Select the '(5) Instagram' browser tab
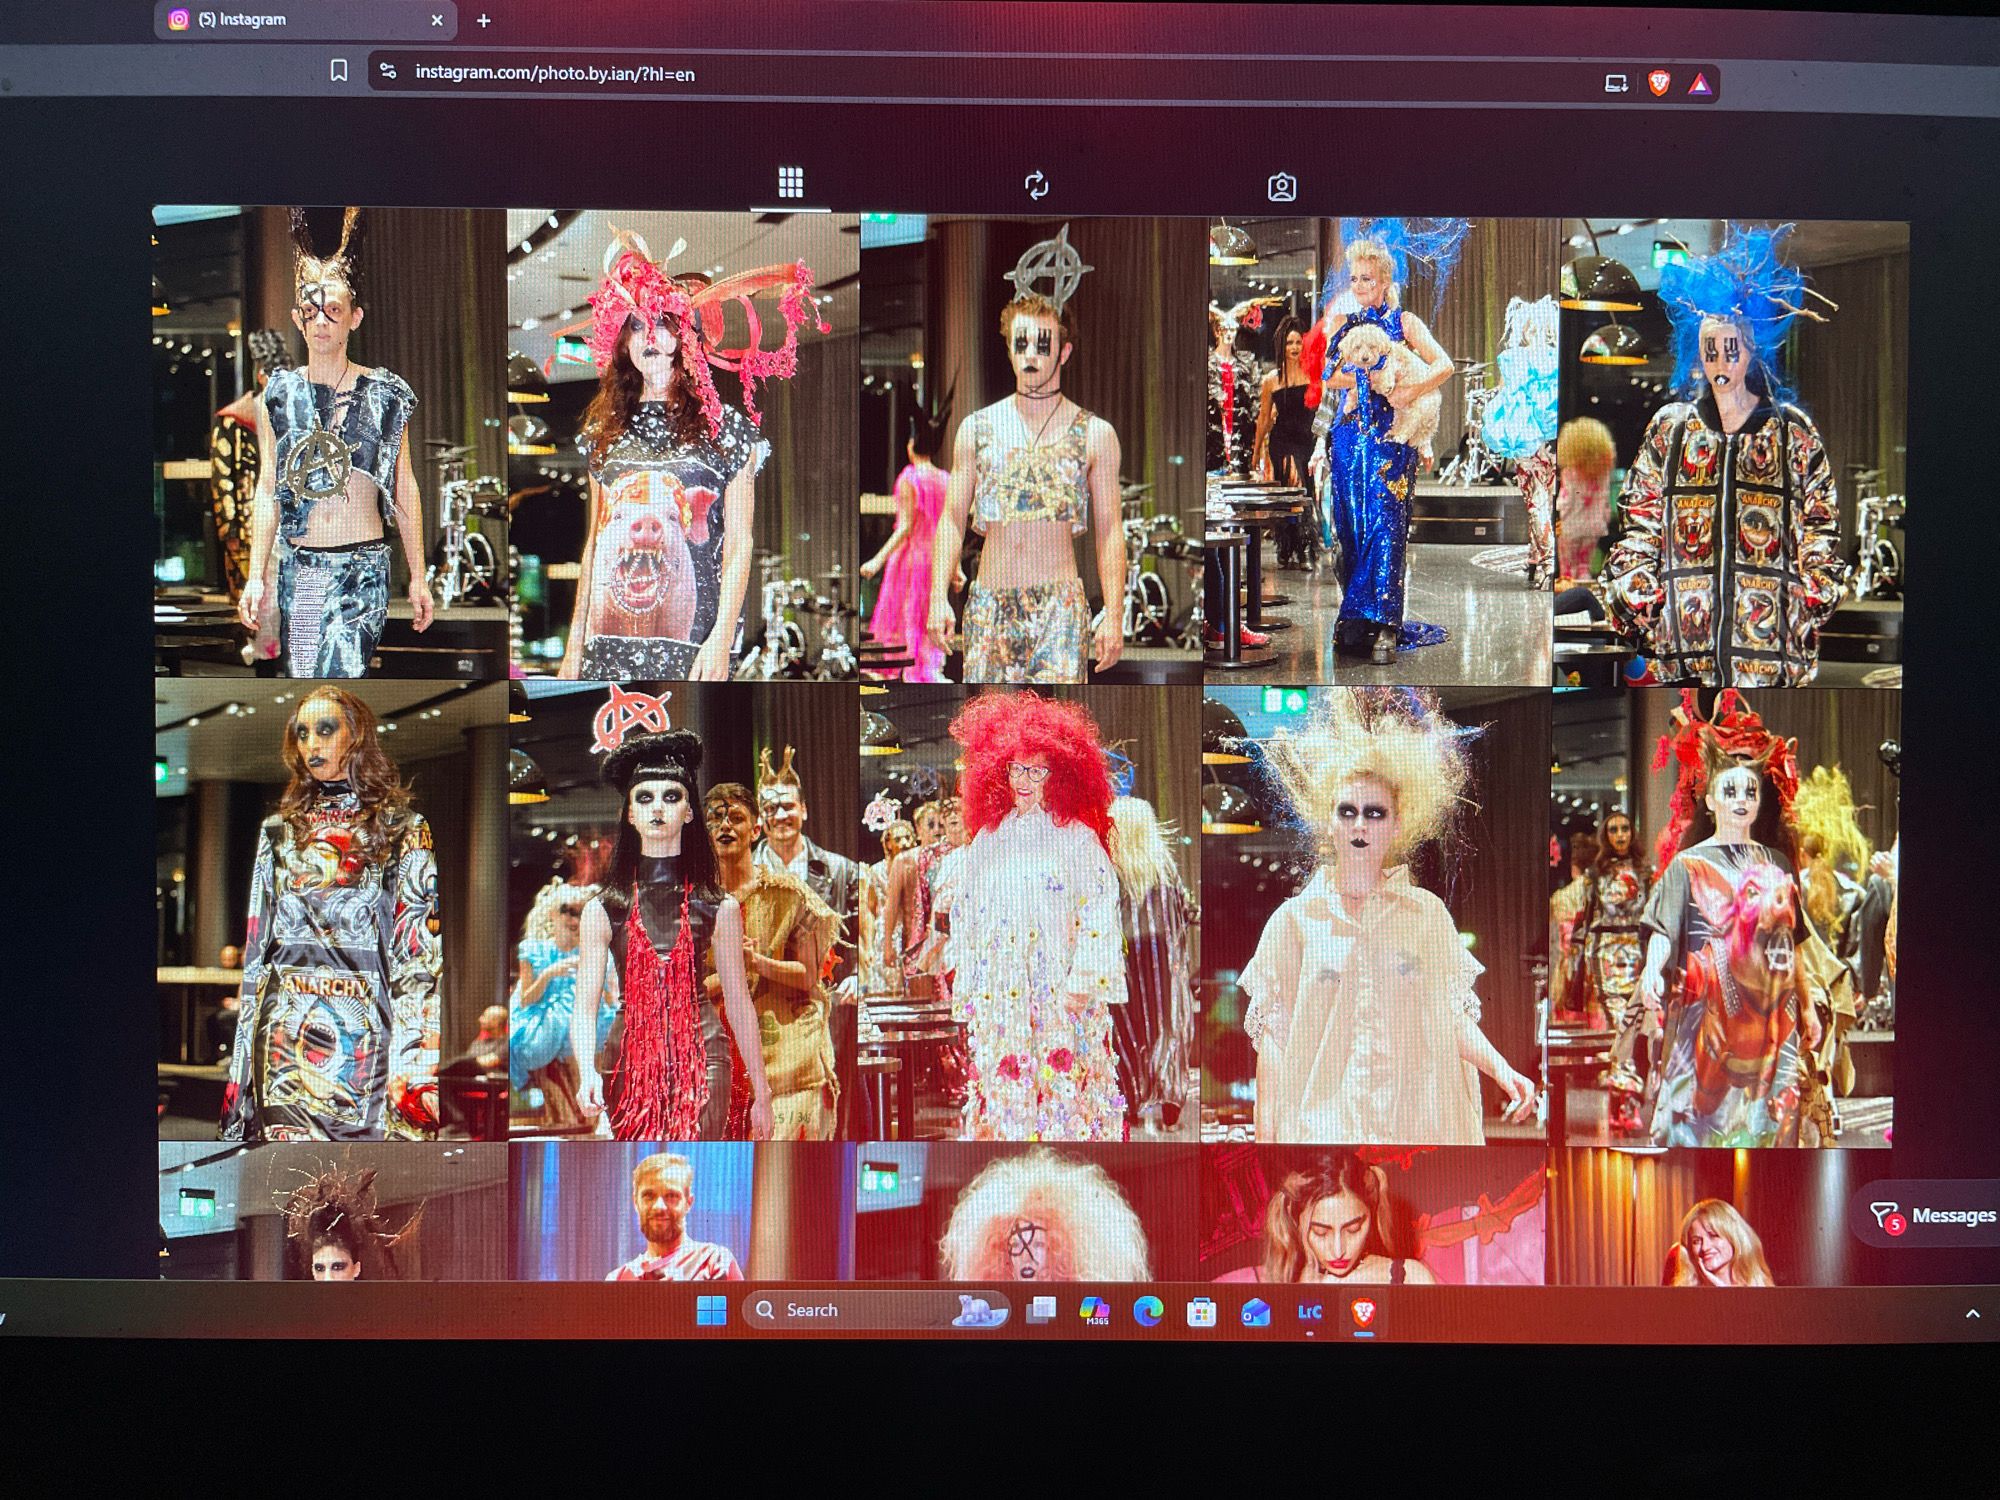The height and width of the screenshot is (1500, 2000). [305, 20]
